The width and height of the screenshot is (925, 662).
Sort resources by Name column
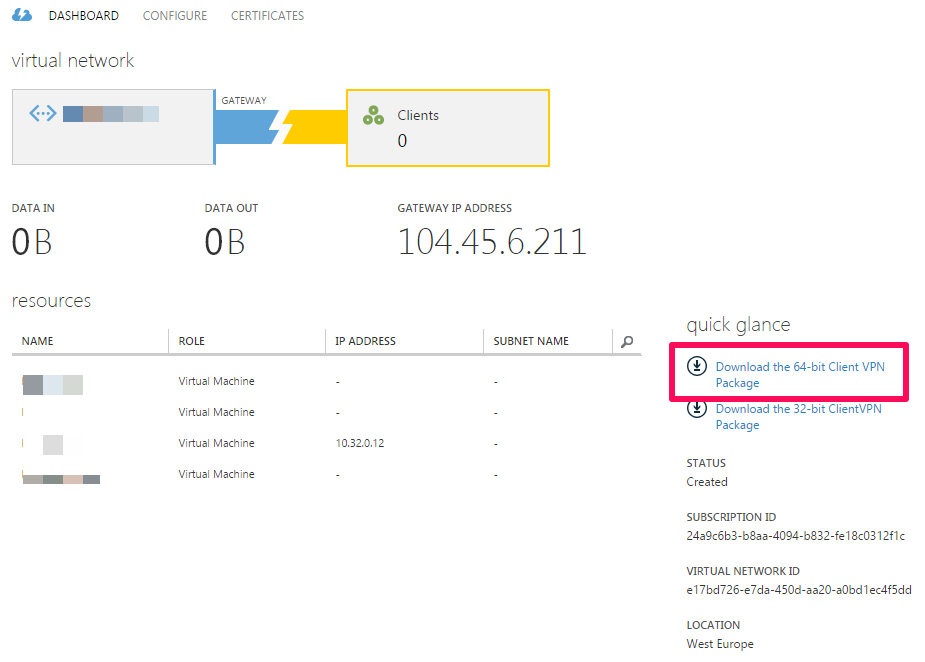point(38,341)
